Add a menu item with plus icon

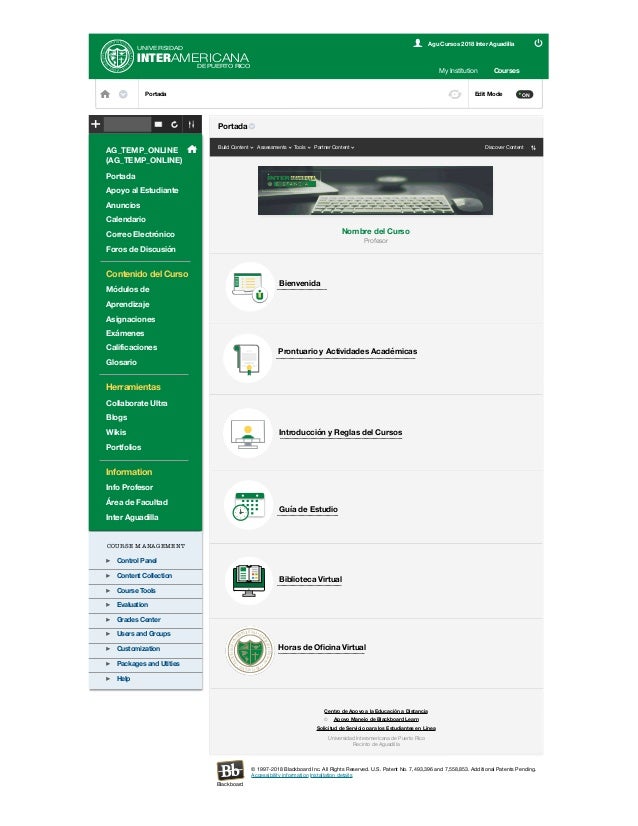pyautogui.click(x=95, y=124)
